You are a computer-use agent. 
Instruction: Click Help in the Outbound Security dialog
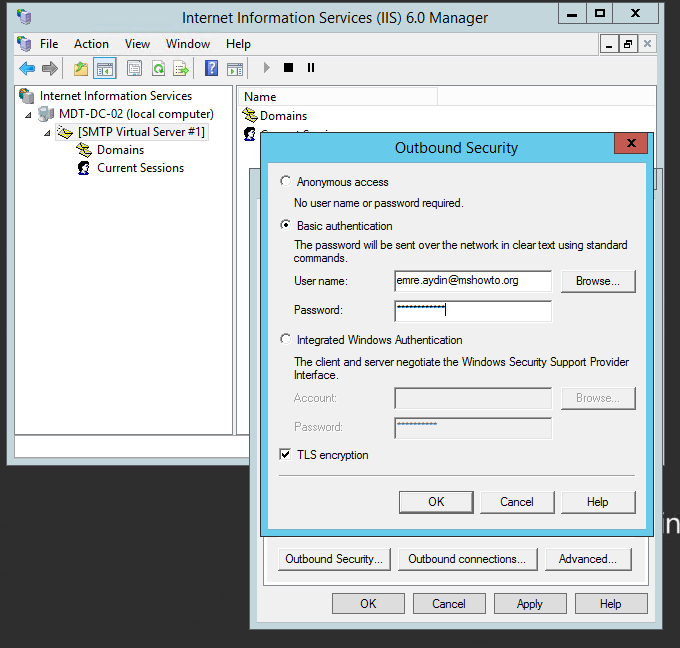pyautogui.click(x=598, y=502)
